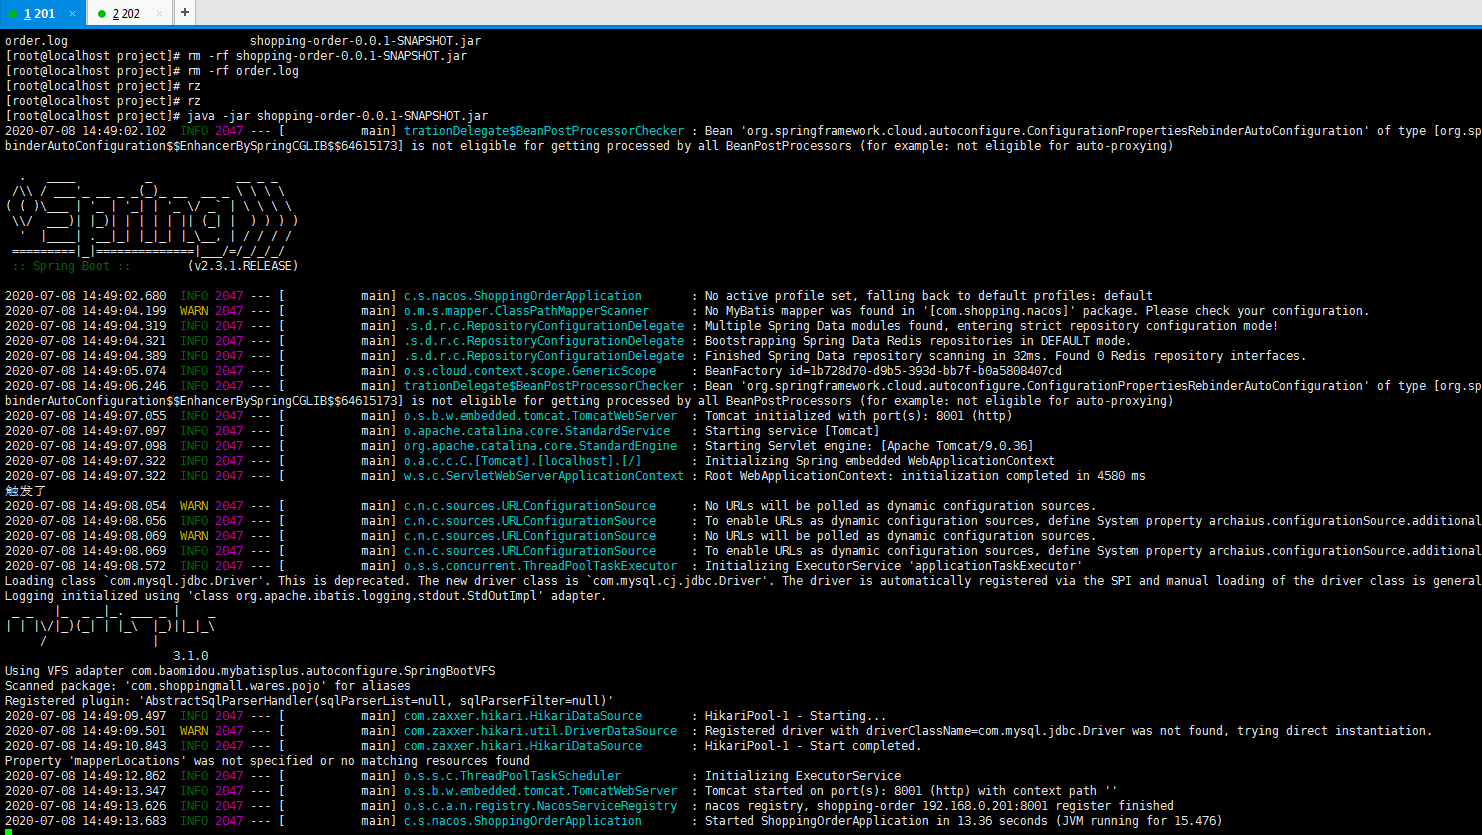
Task: Click 'Property mapperLocations was not specified' line
Action: [268, 761]
